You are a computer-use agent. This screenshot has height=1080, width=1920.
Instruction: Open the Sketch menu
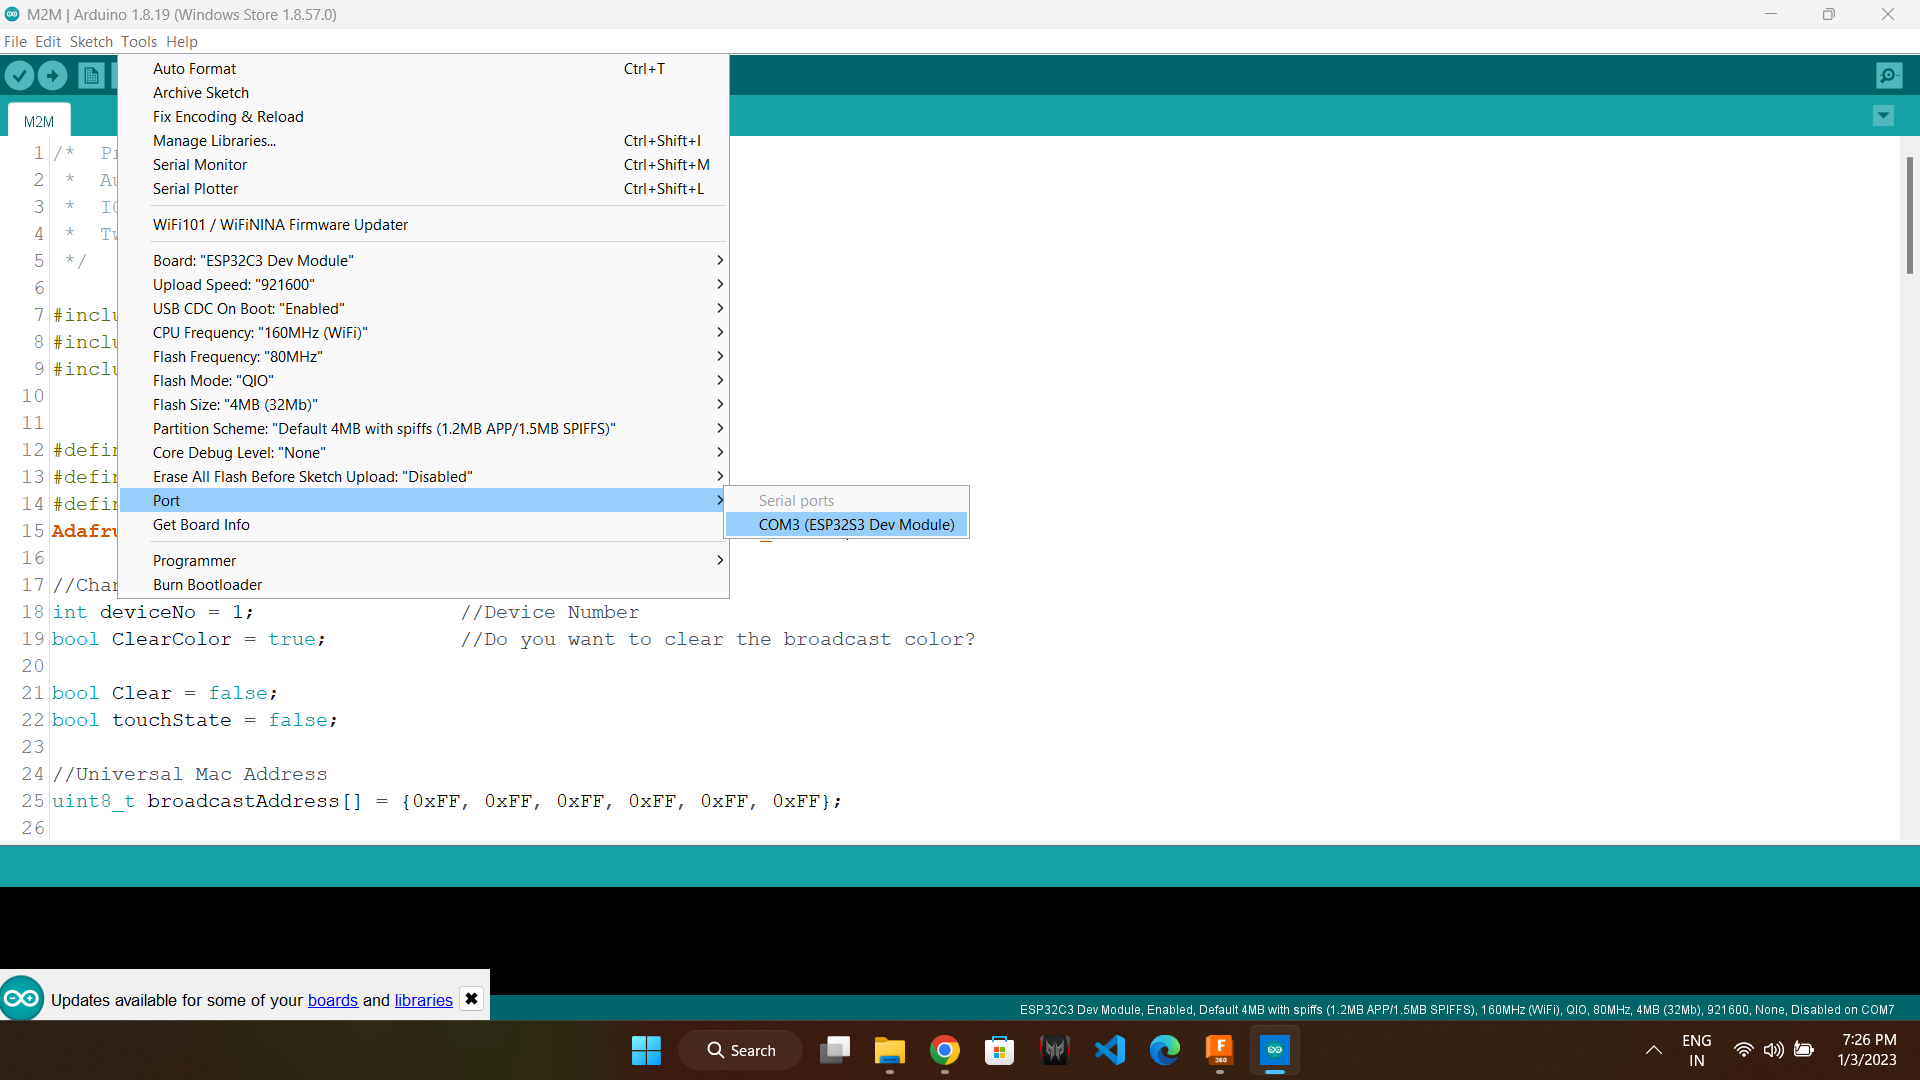(x=91, y=41)
